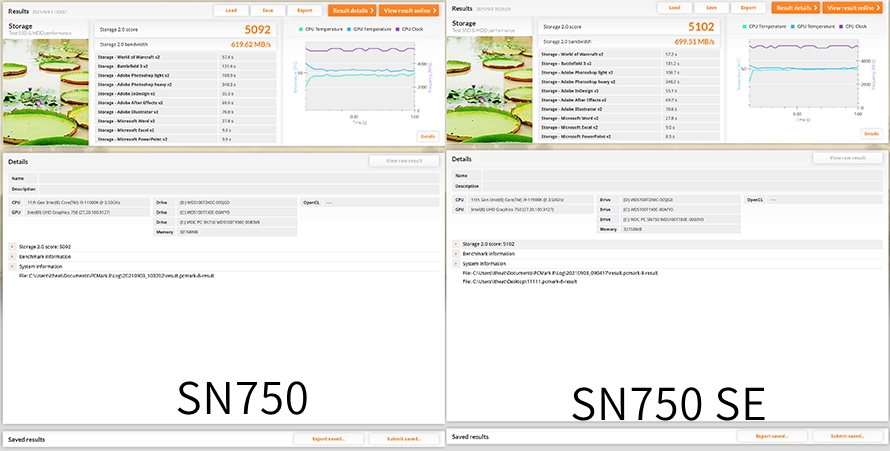Screen dimensions: 890x451
Task: Click the Description field in the left window
Action: pos(239,189)
